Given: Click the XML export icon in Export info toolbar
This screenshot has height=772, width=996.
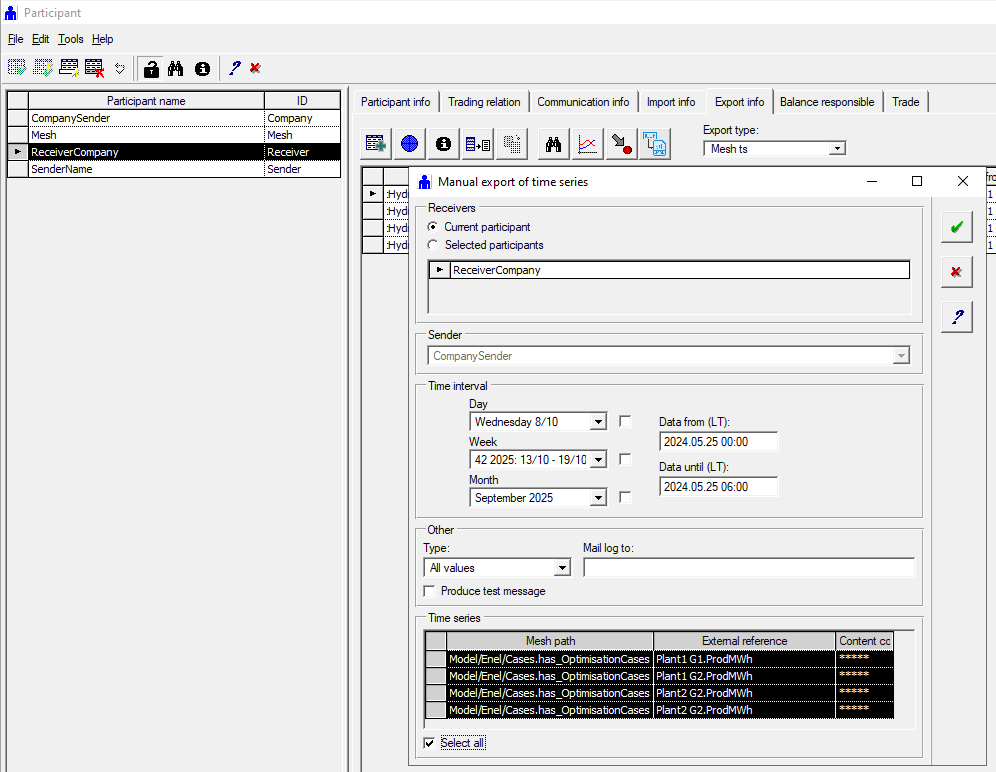Looking at the screenshot, I should coord(654,143).
